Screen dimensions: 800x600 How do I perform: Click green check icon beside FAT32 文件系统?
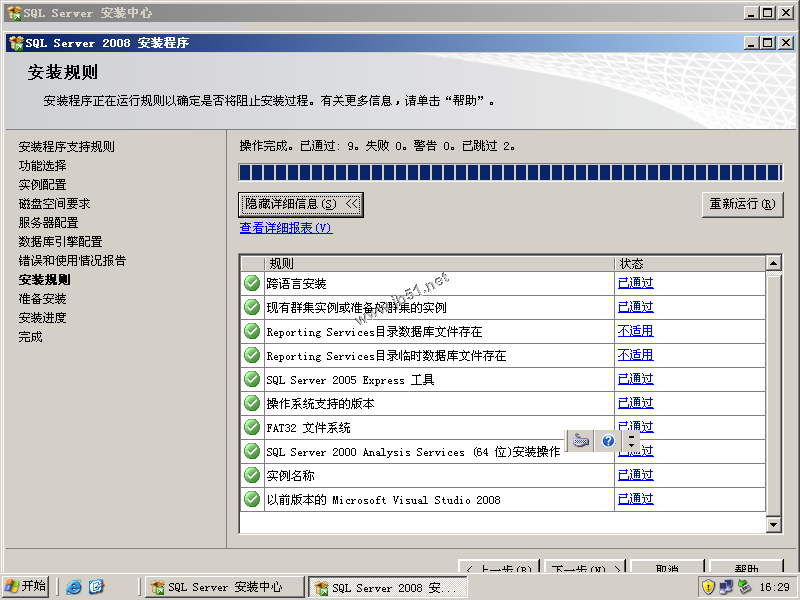pos(252,427)
